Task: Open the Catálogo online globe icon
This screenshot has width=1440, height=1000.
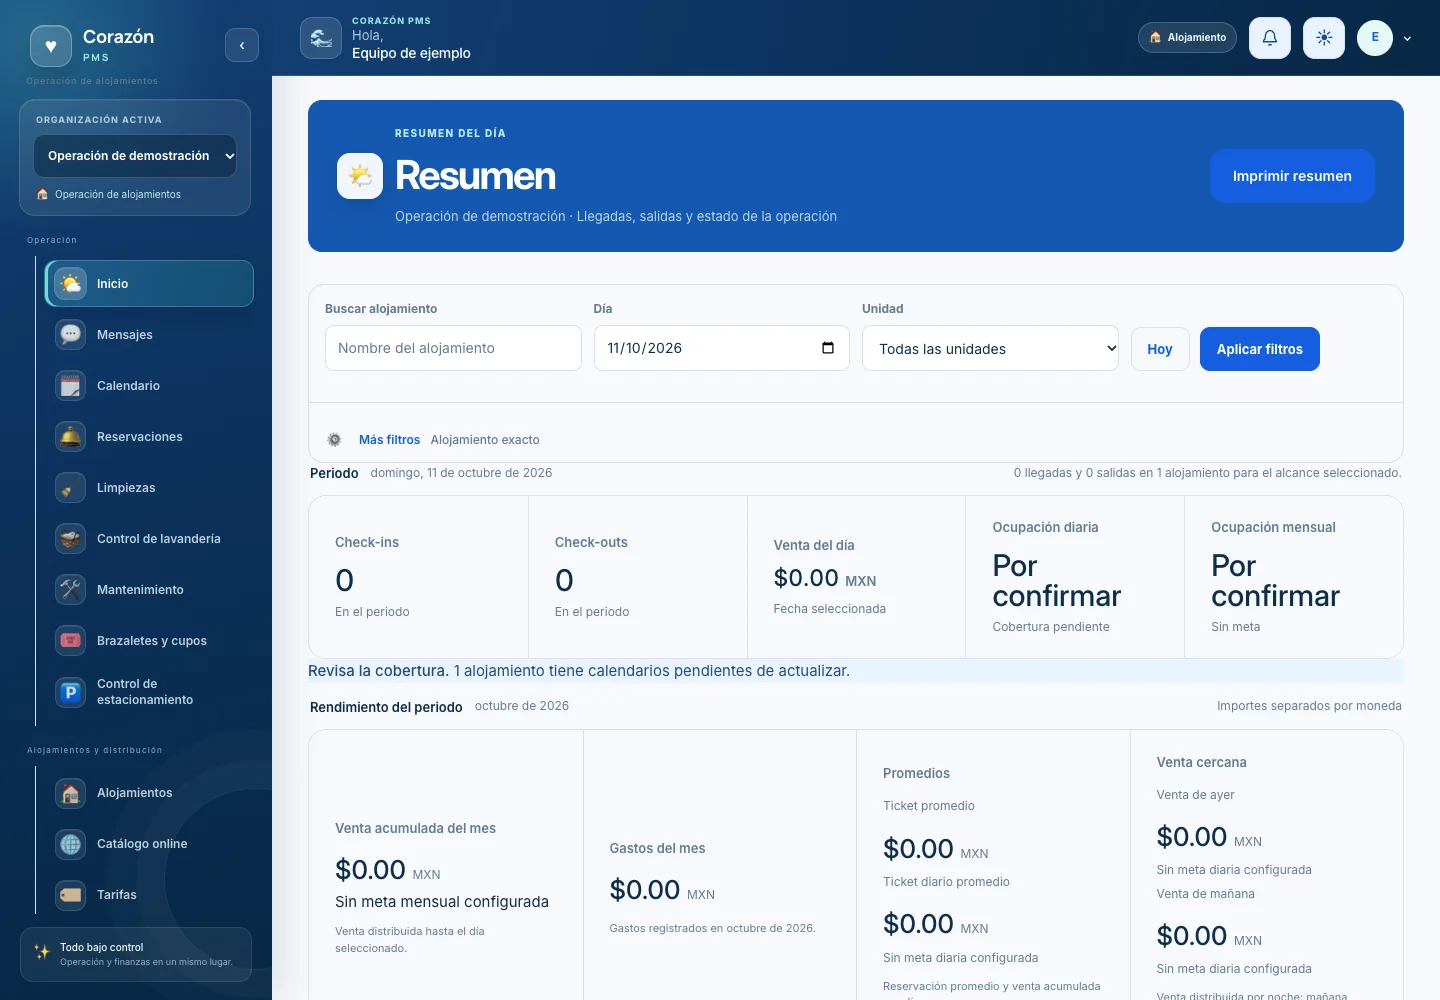Action: pyautogui.click(x=71, y=844)
